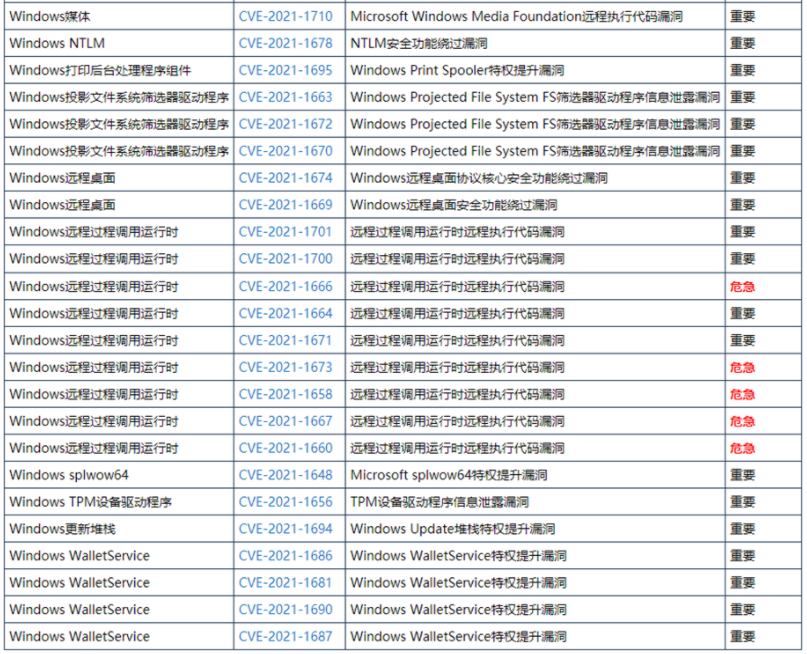Click 'Microsoft splwow64特权提升漏洞' text
807x654 pixels.
click(449, 475)
